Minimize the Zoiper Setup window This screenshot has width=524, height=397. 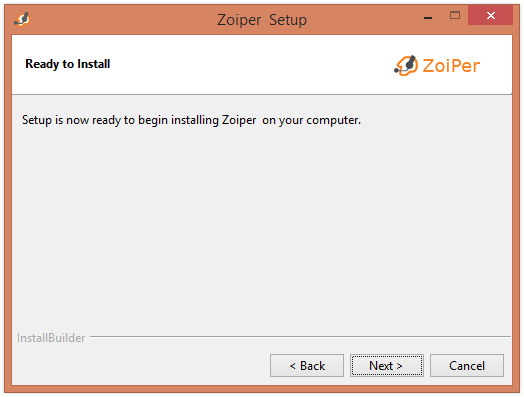[x=428, y=16]
